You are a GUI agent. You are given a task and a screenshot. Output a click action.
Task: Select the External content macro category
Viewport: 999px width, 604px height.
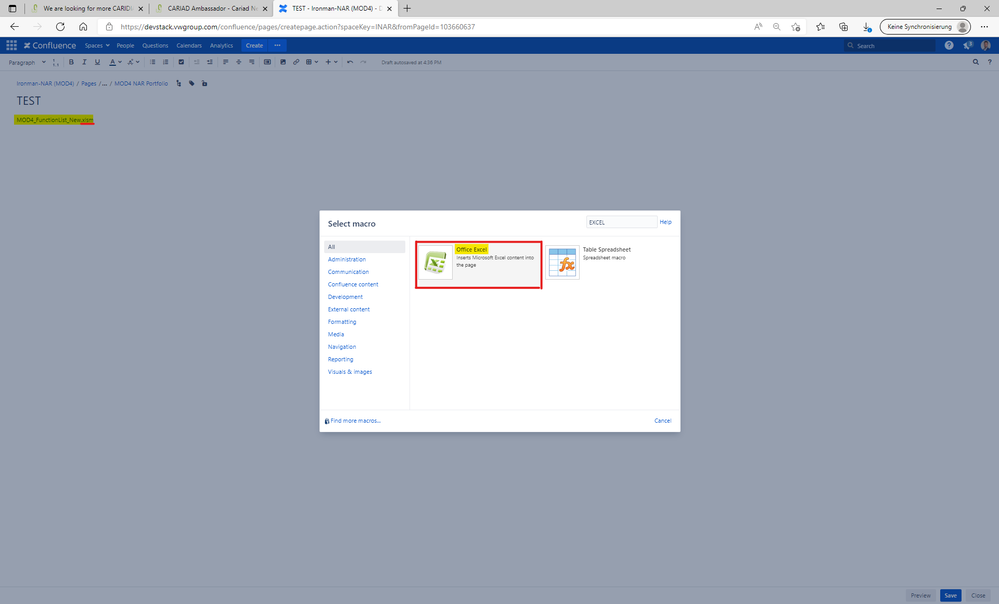tap(349, 310)
